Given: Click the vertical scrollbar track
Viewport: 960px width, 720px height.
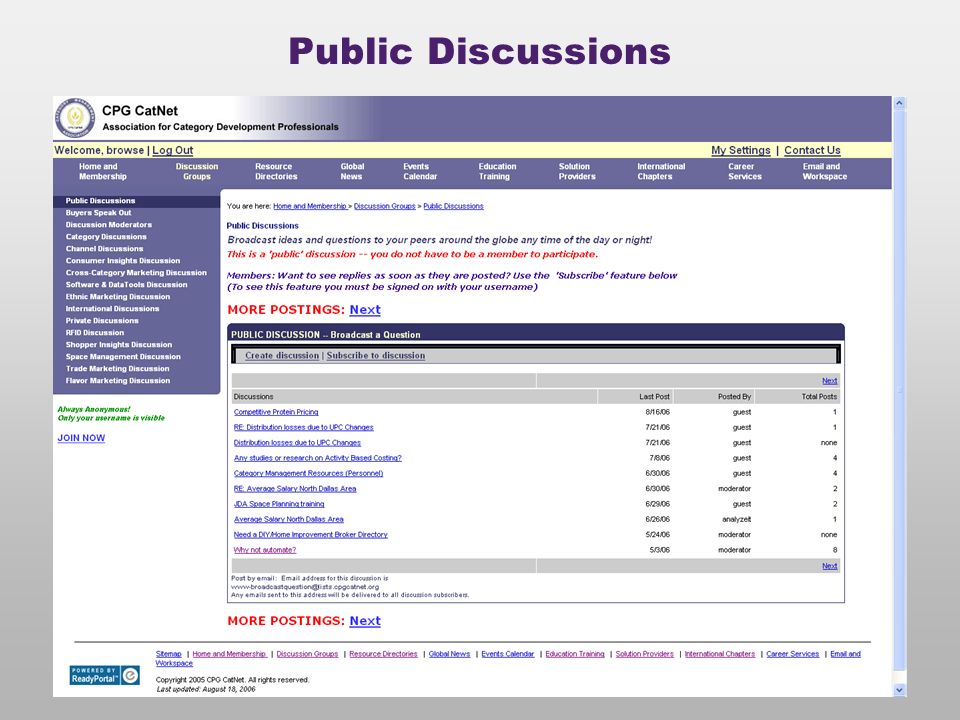Looking at the screenshot, I should coord(899,392).
